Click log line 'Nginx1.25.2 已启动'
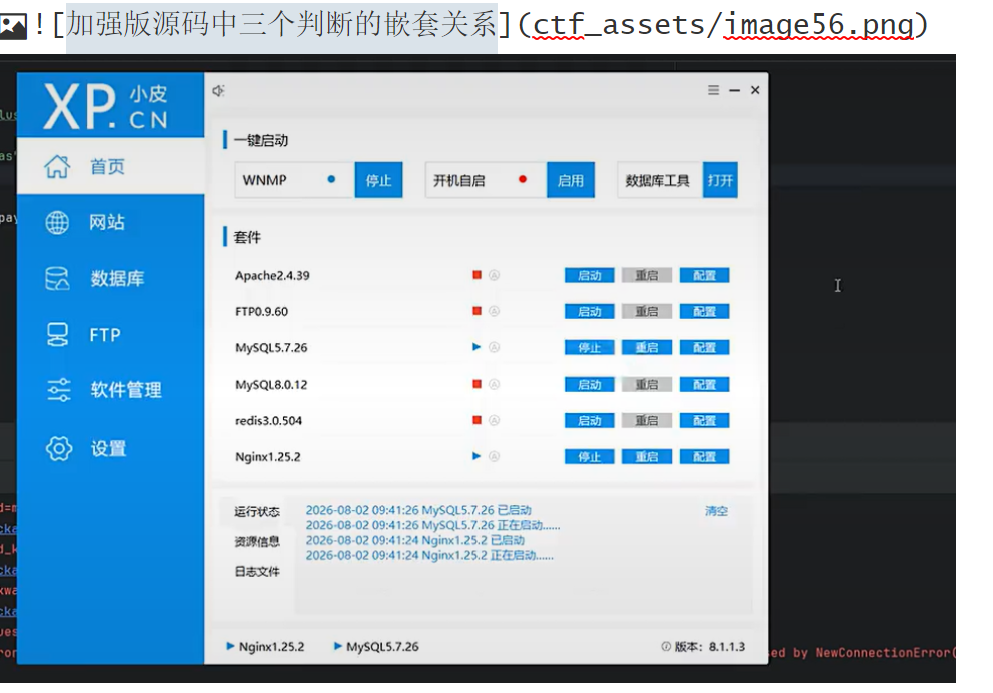The height and width of the screenshot is (693, 993). pos(415,540)
